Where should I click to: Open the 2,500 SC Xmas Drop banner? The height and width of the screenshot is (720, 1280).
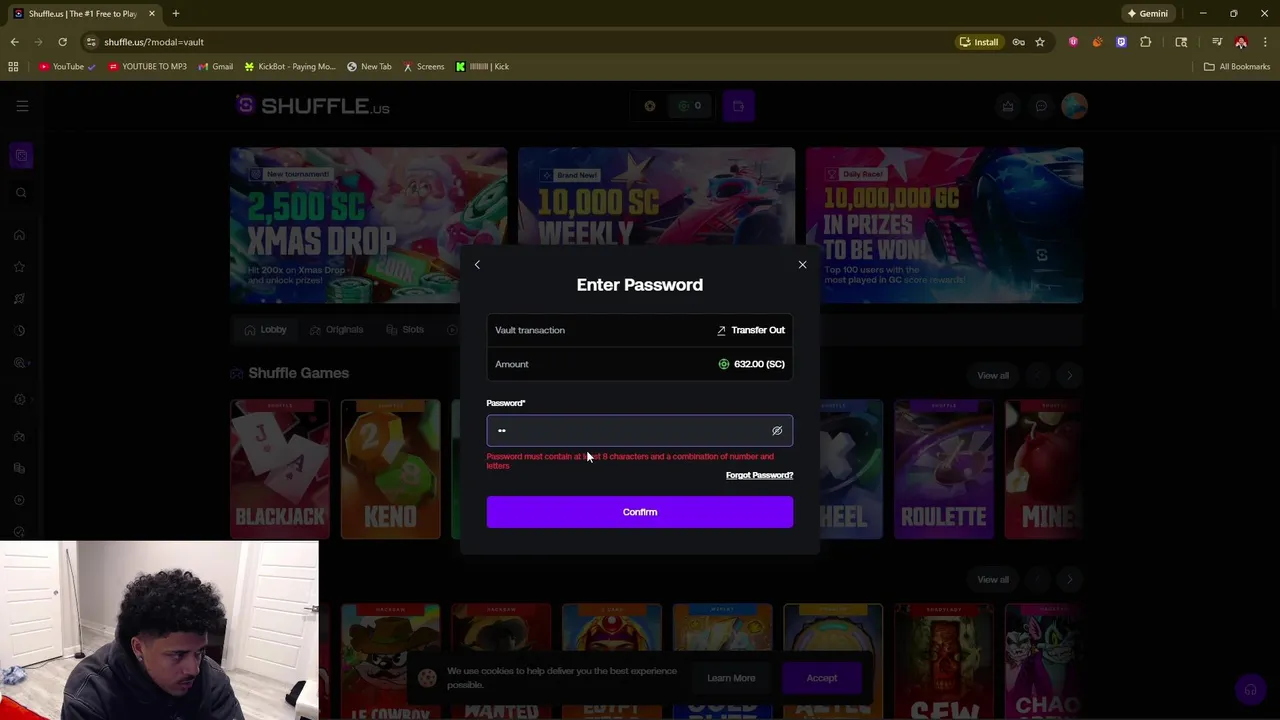tap(368, 225)
